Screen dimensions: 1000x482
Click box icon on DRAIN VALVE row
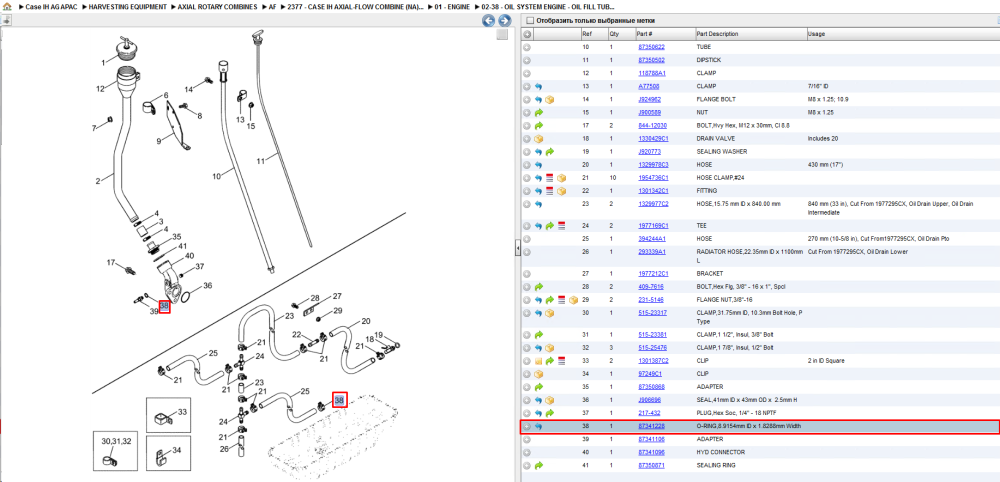click(x=538, y=138)
